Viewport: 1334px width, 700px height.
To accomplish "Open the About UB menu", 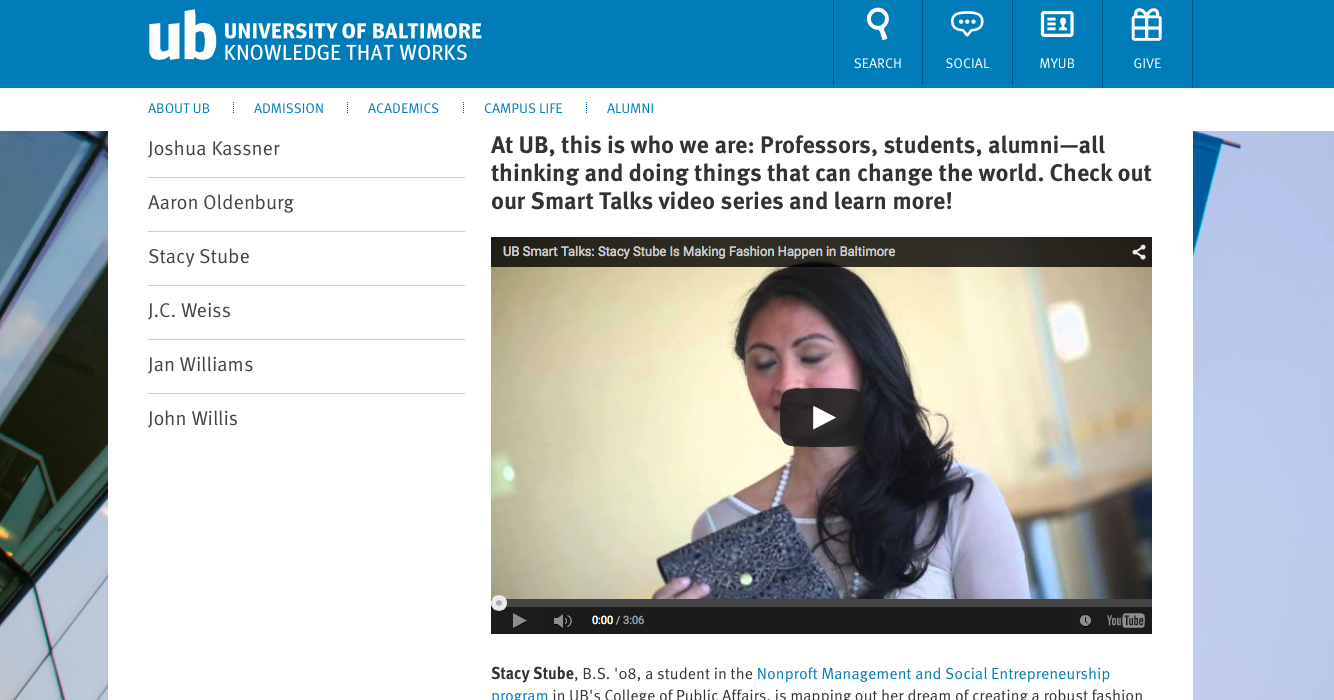I will pos(179,109).
